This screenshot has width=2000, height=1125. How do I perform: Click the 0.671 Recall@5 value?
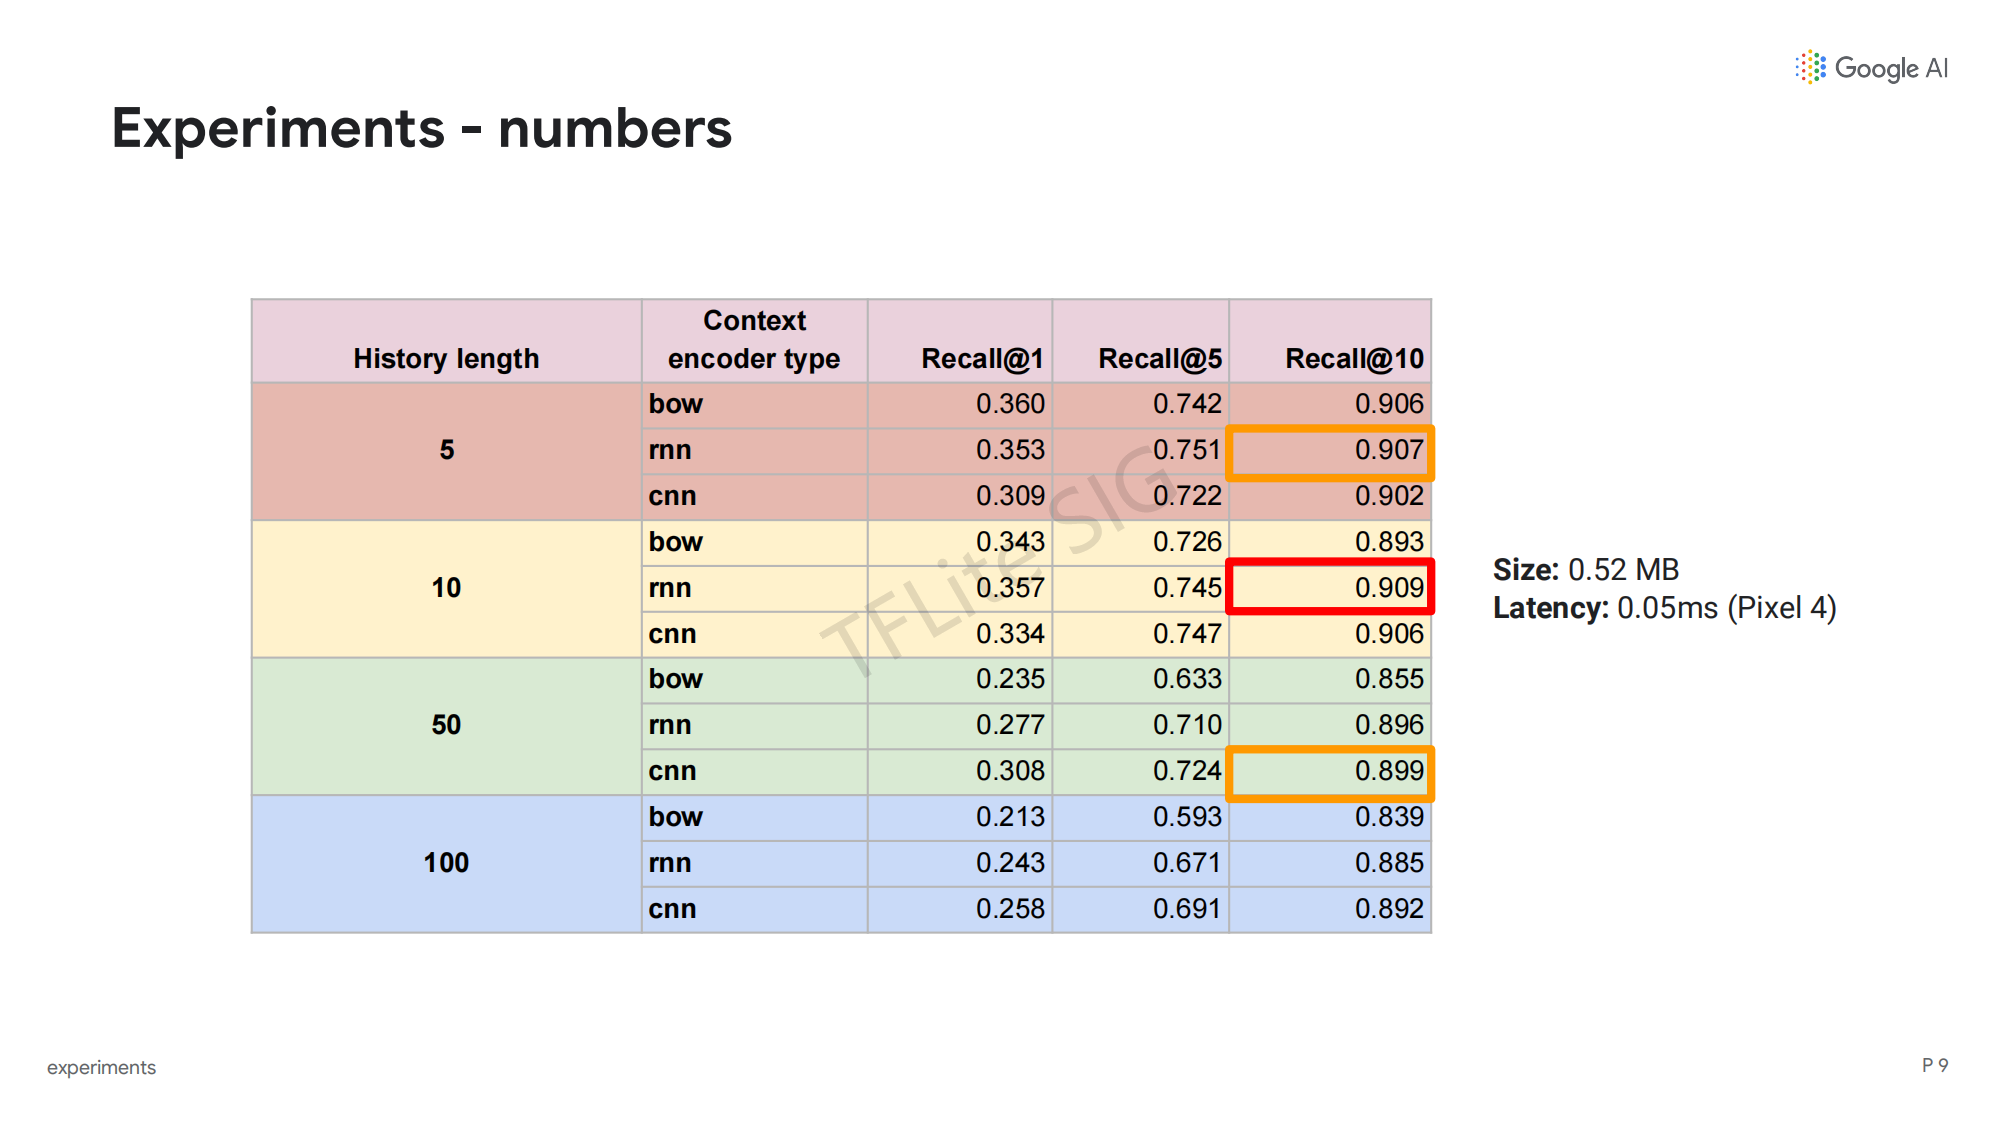click(x=1187, y=863)
